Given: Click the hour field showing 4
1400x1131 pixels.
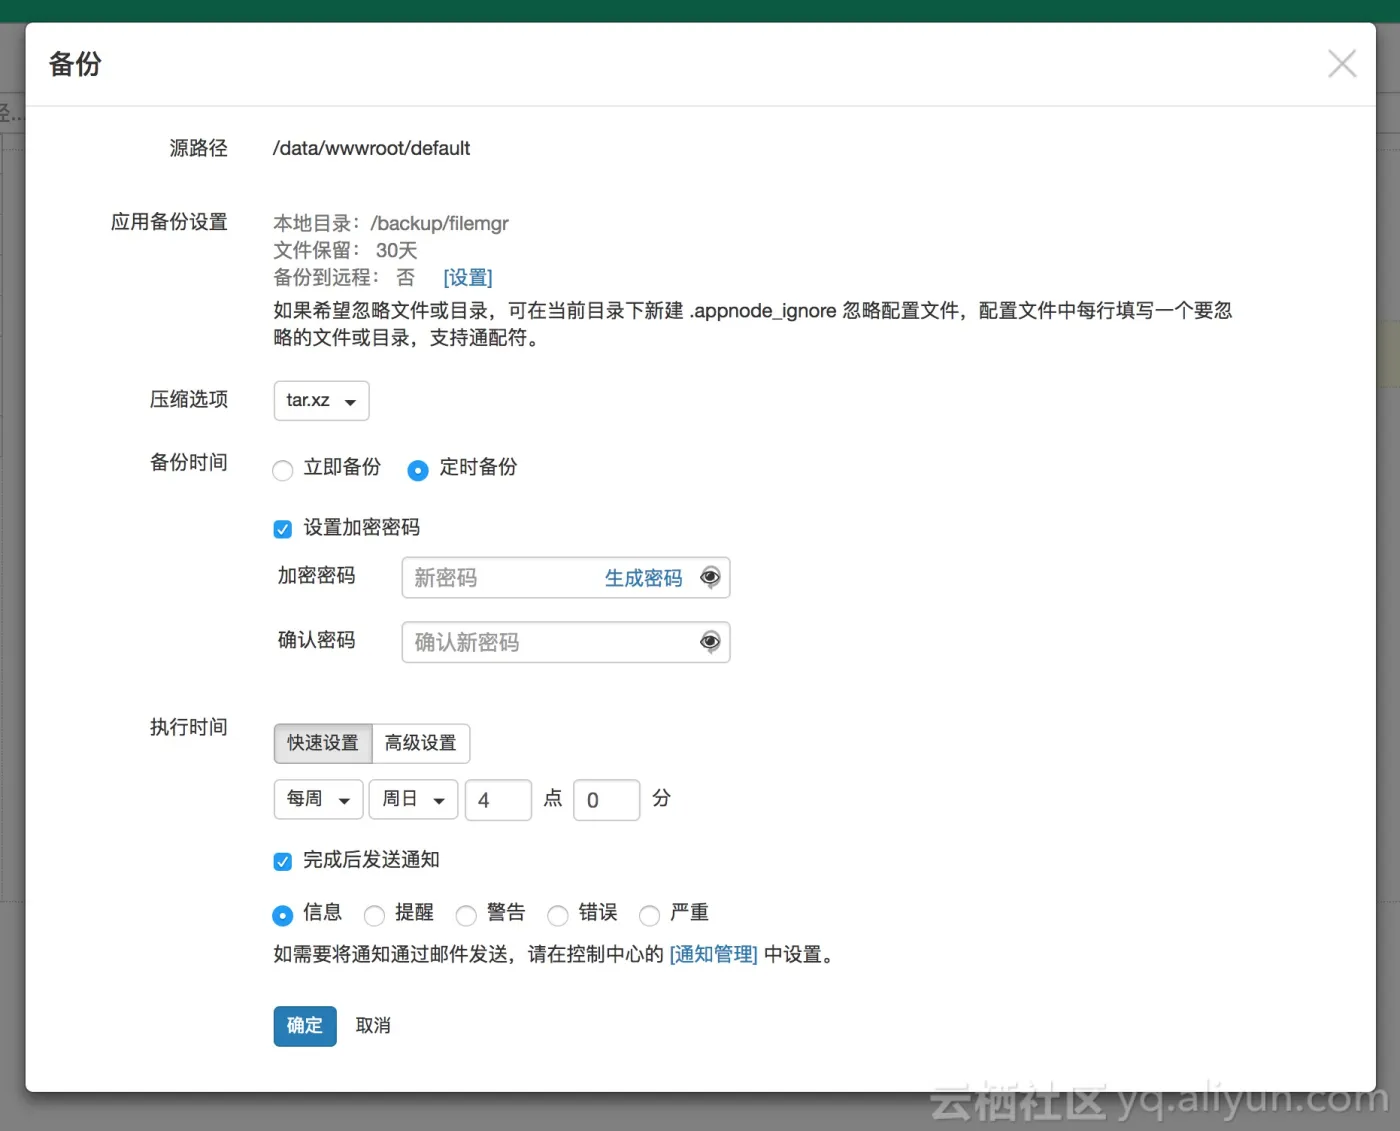Looking at the screenshot, I should pyautogui.click(x=498, y=800).
